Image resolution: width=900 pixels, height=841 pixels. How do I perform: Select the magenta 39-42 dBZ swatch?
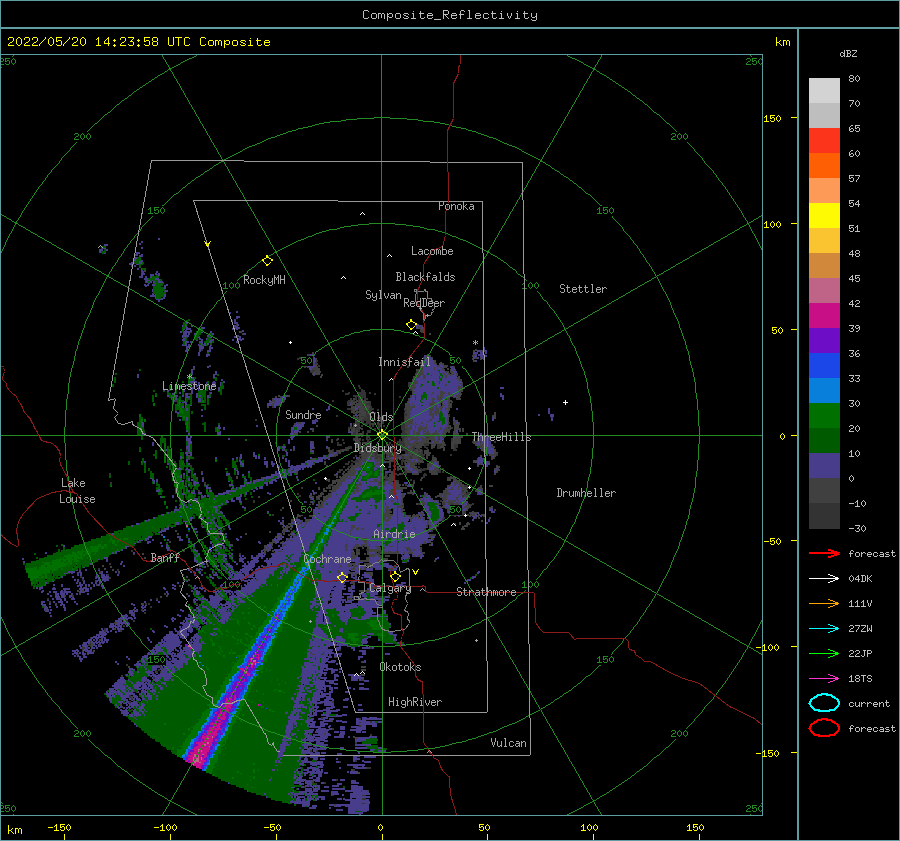tap(824, 316)
